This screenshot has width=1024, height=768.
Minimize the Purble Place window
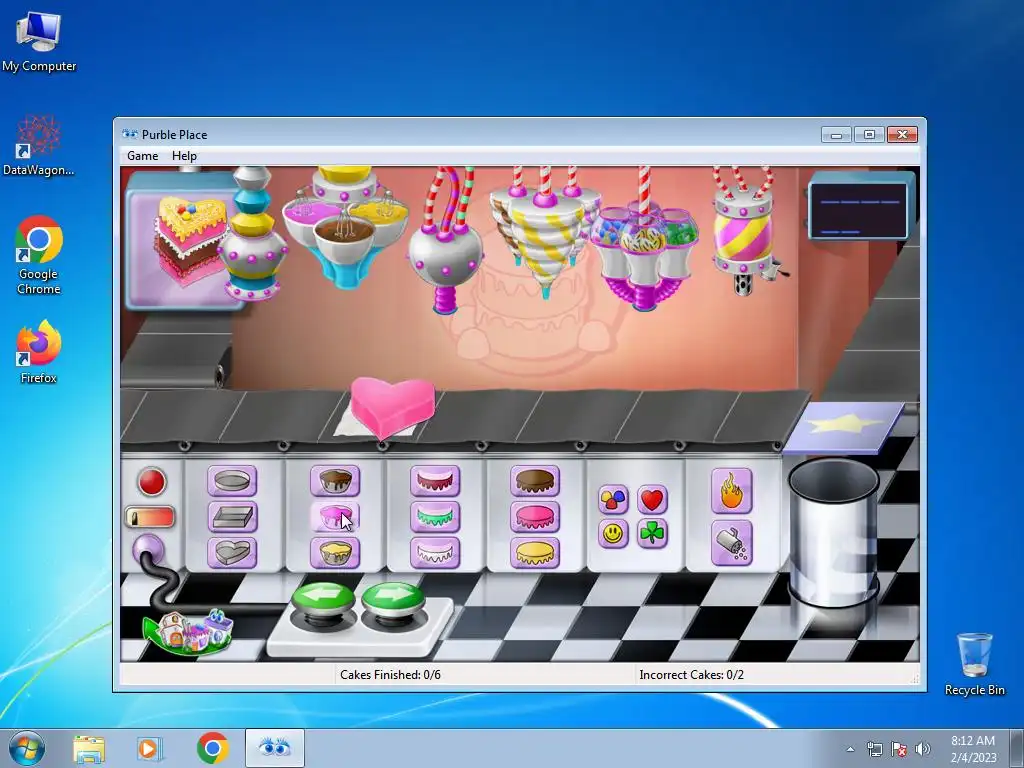tap(837, 135)
